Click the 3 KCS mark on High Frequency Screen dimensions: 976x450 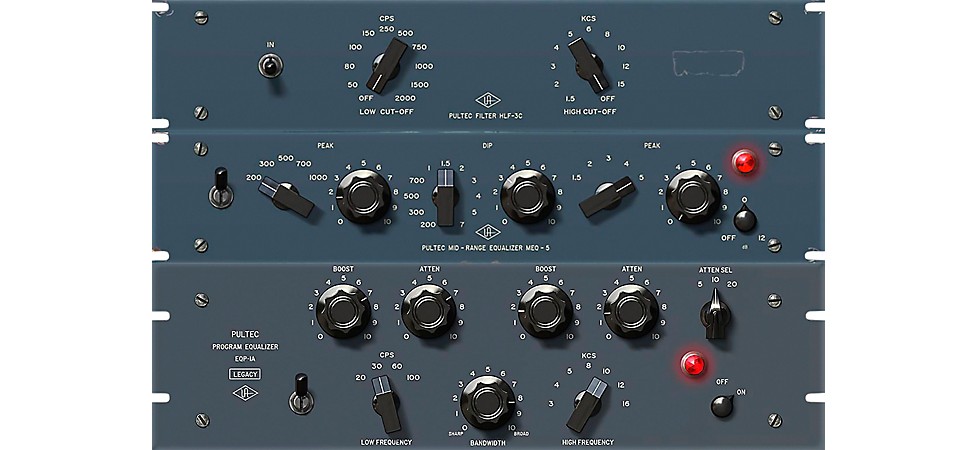pos(550,404)
